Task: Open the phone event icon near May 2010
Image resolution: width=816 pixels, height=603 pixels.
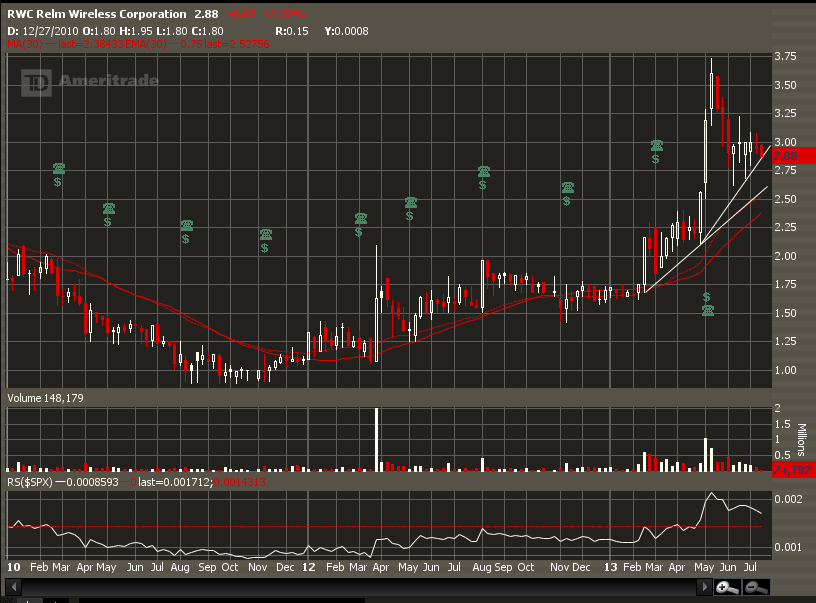Action: click(109, 208)
